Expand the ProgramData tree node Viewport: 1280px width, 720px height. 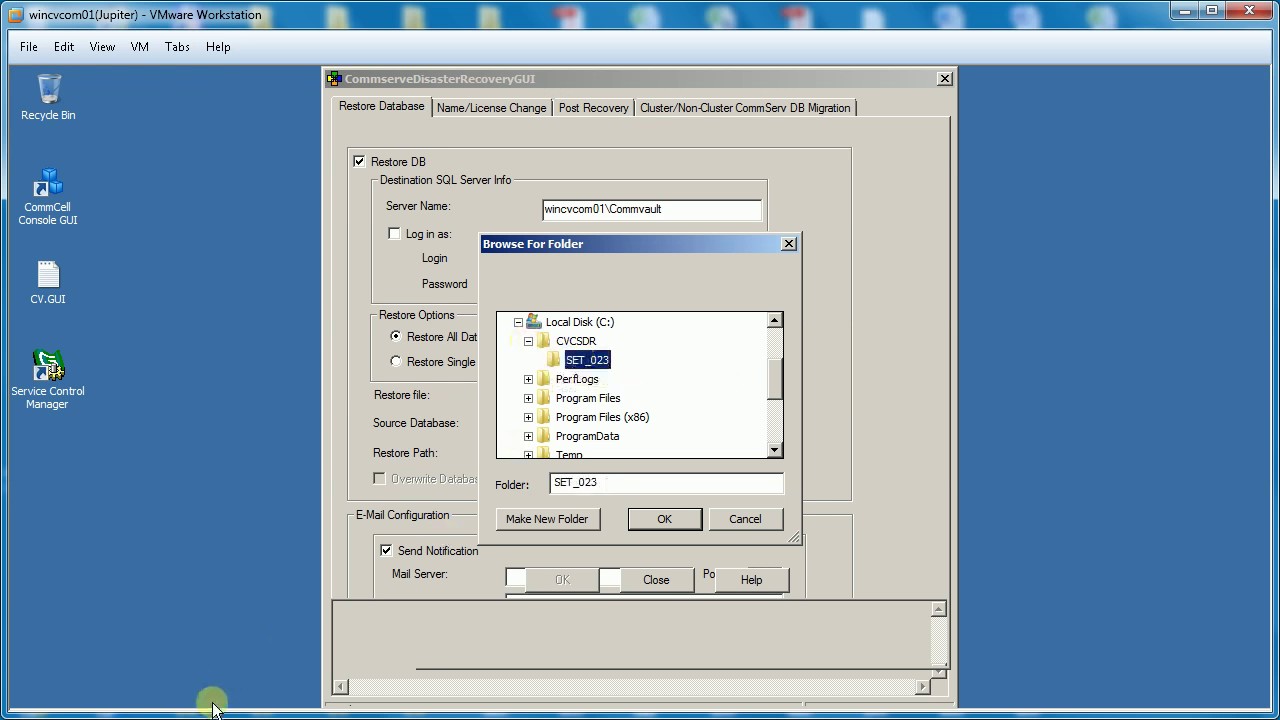(528, 436)
